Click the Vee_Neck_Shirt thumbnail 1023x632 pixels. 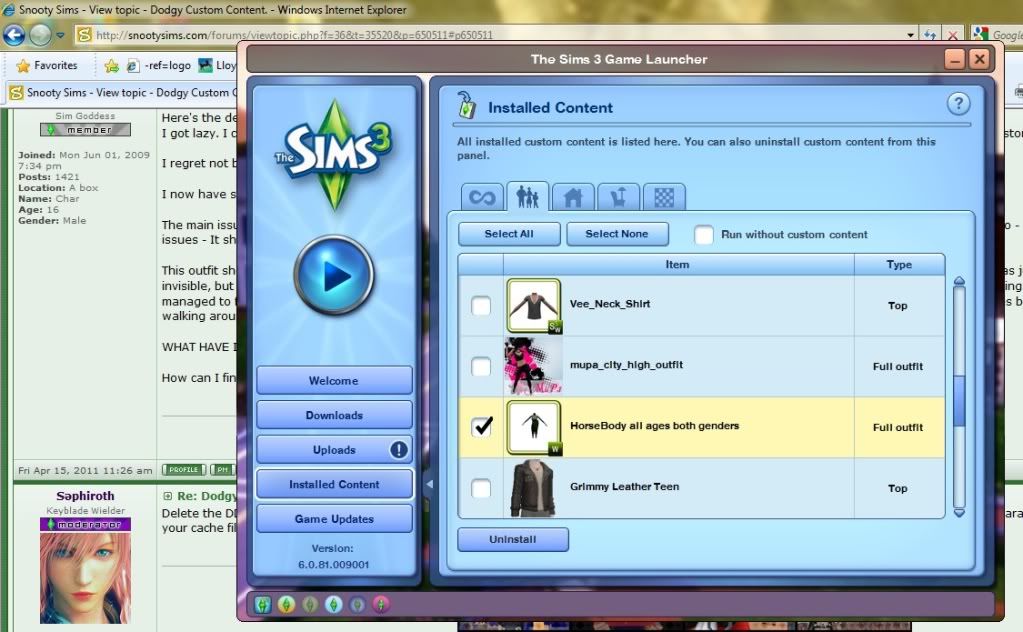pos(534,306)
